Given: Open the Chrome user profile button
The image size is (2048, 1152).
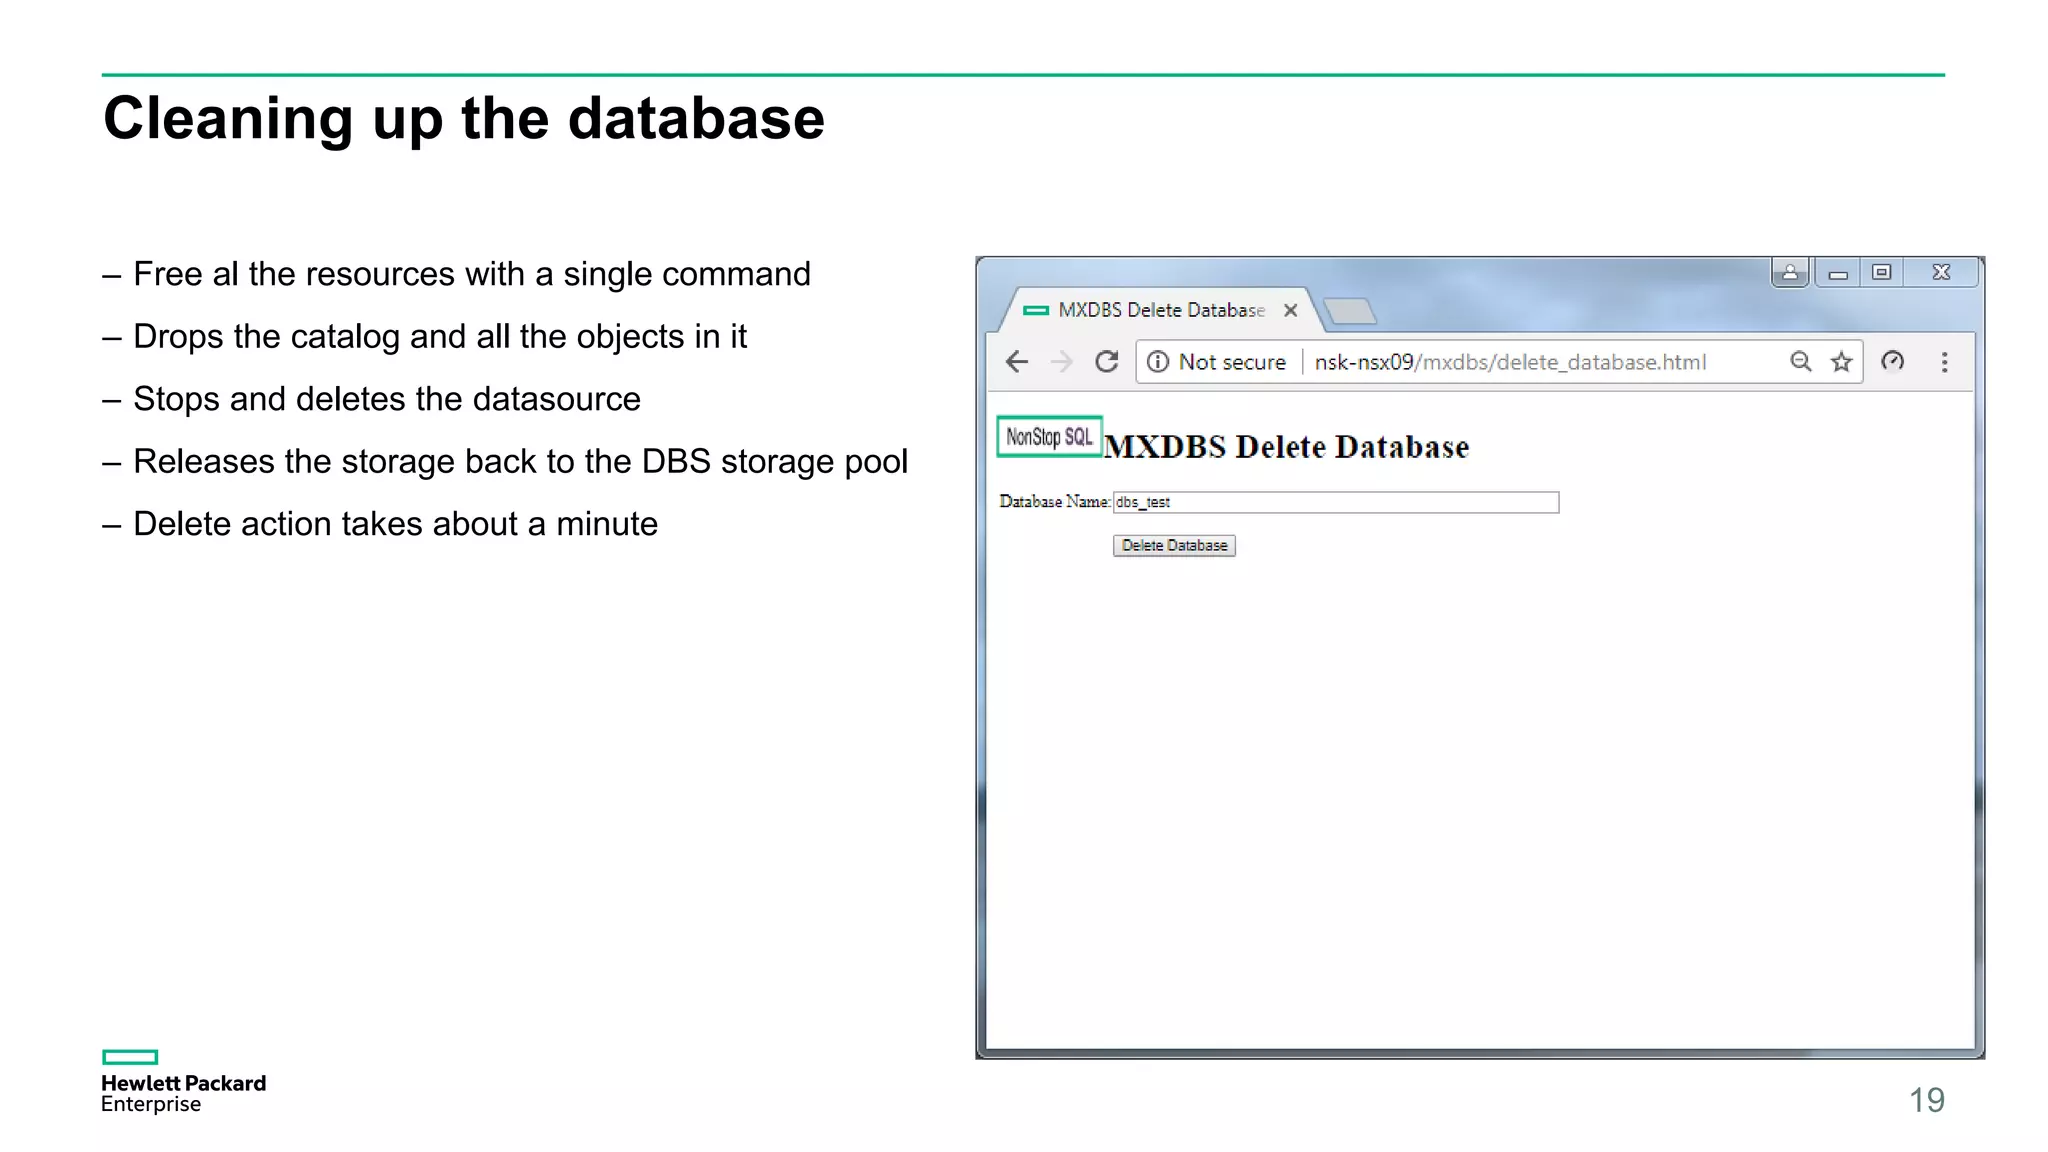Looking at the screenshot, I should click(x=1790, y=272).
